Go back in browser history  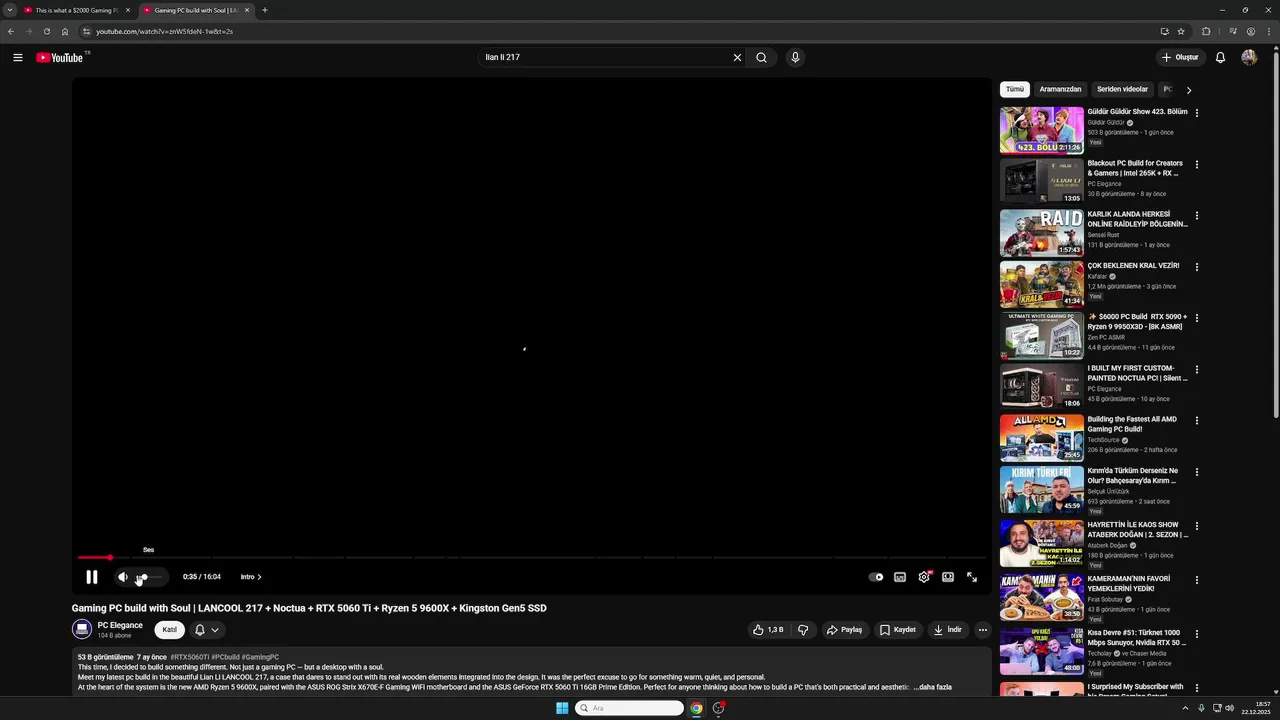pyautogui.click(x=11, y=31)
